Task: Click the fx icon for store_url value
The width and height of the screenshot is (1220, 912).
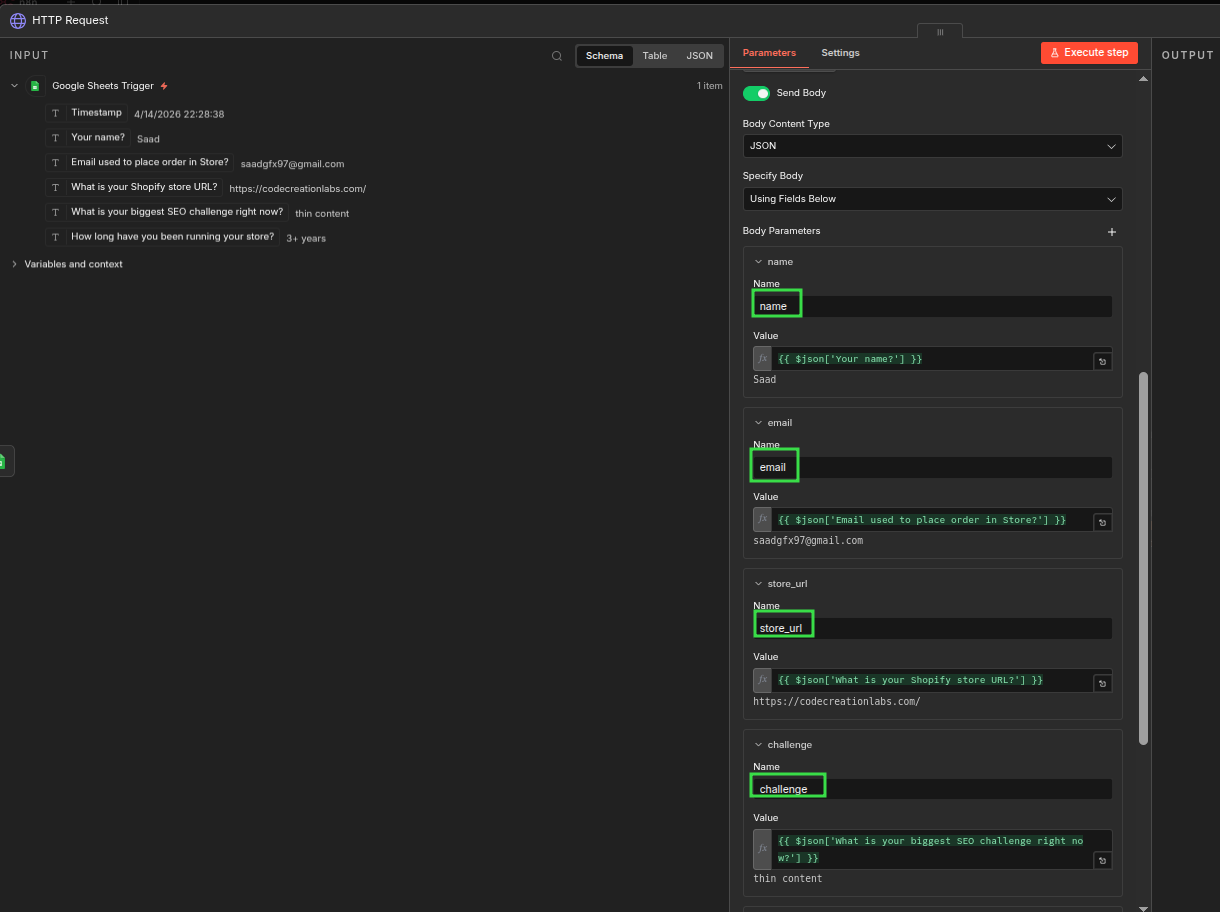Action: [762, 680]
